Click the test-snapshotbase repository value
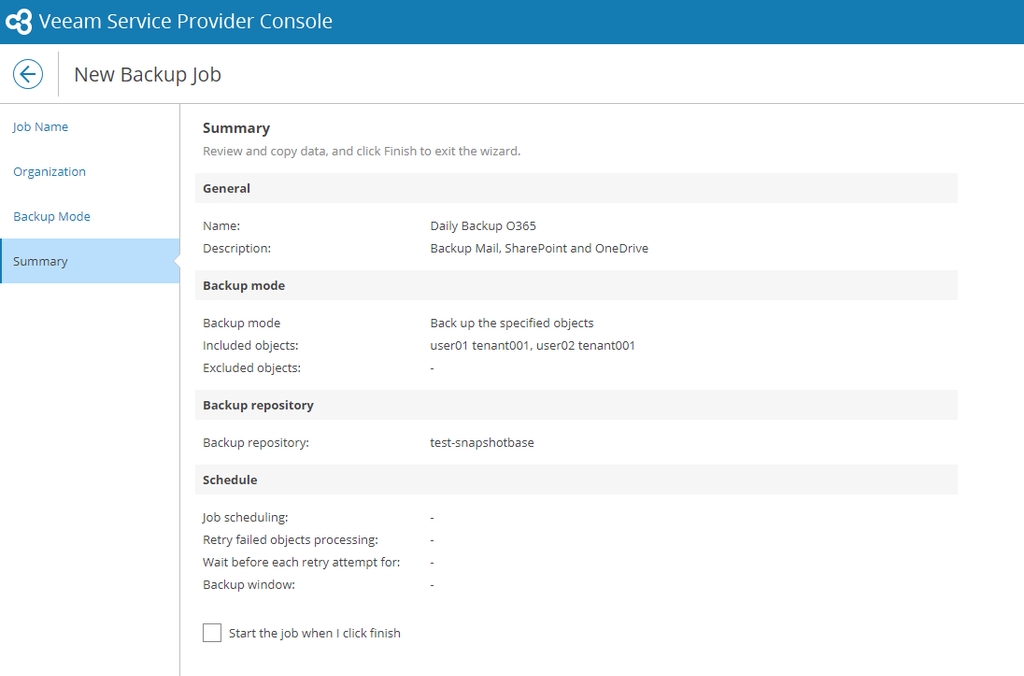This screenshot has width=1024, height=676. (482, 443)
